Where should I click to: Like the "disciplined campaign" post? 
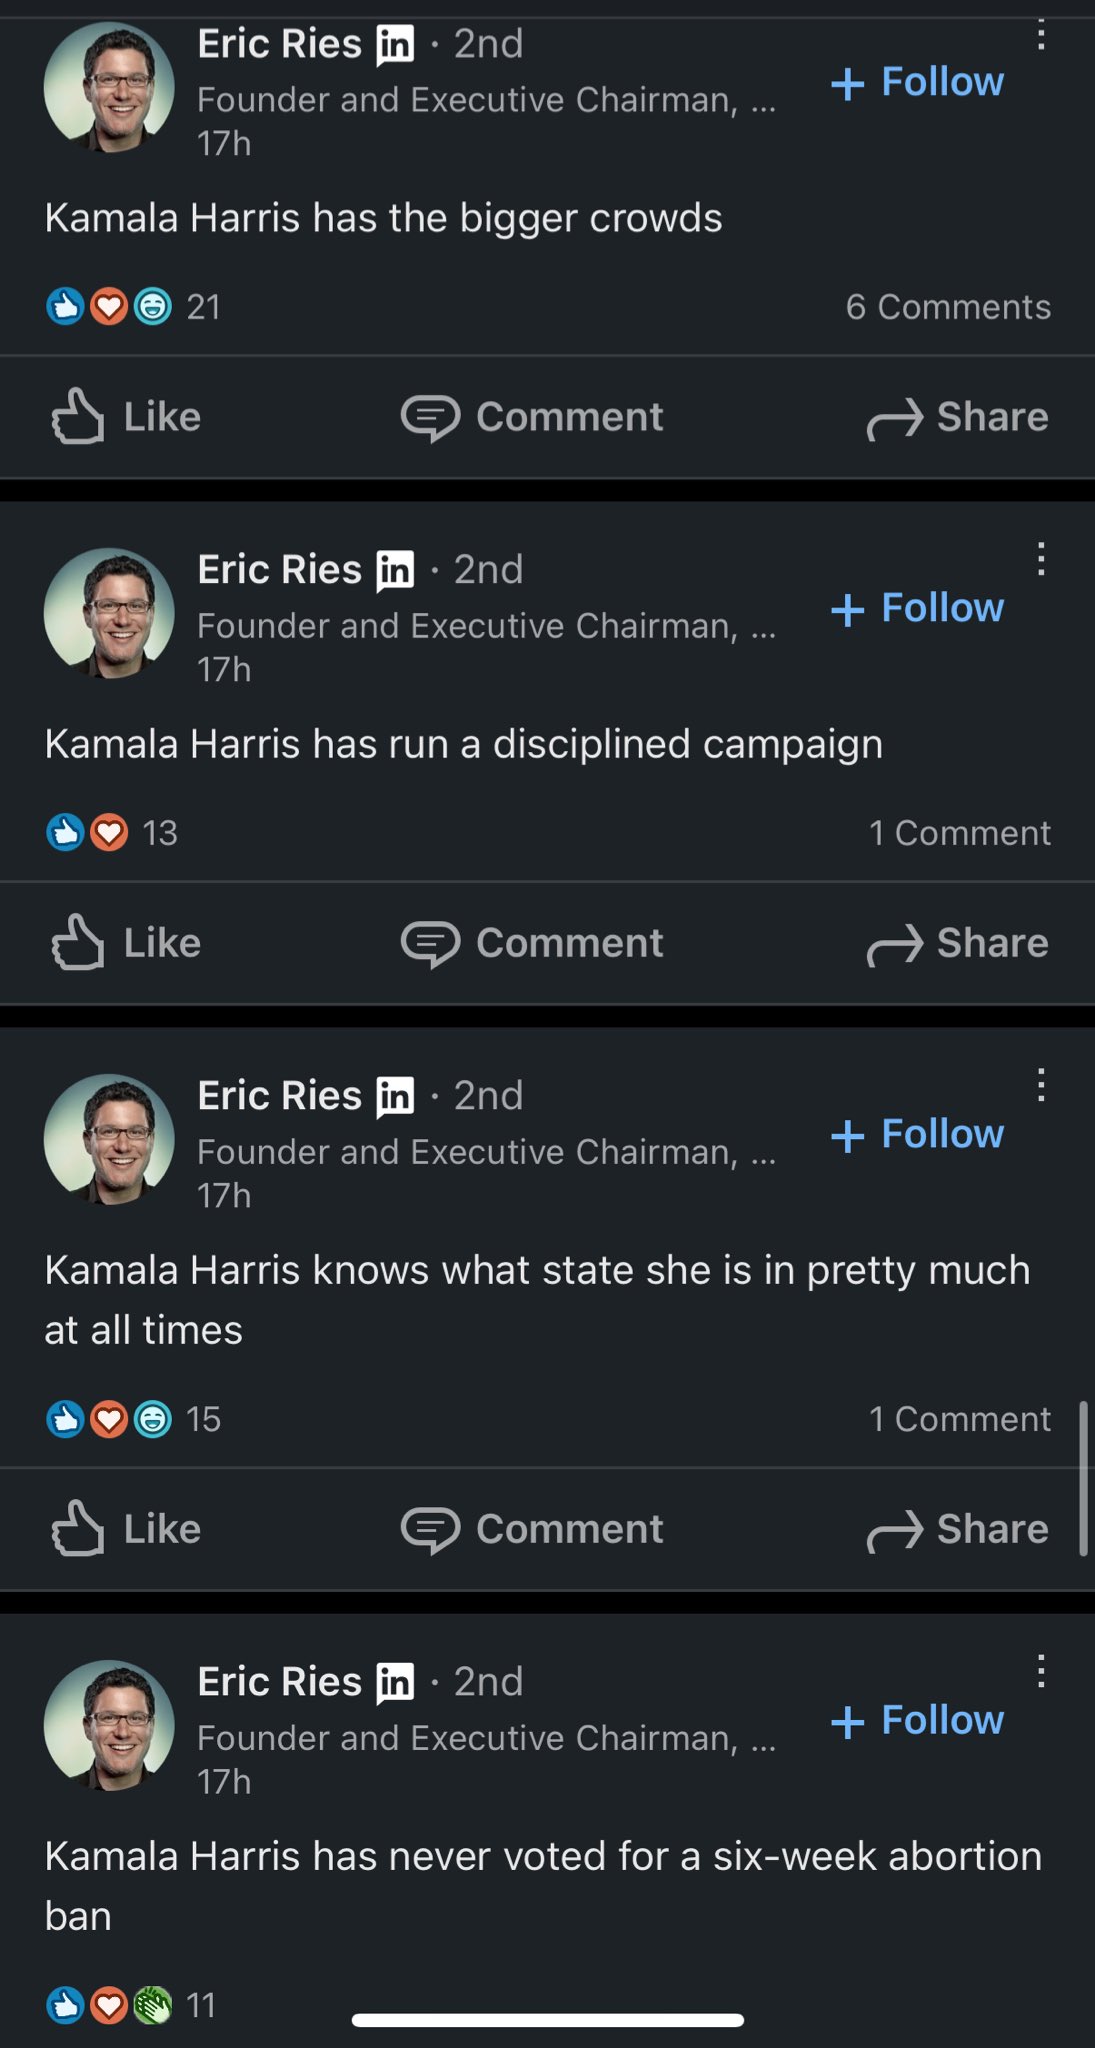point(127,943)
